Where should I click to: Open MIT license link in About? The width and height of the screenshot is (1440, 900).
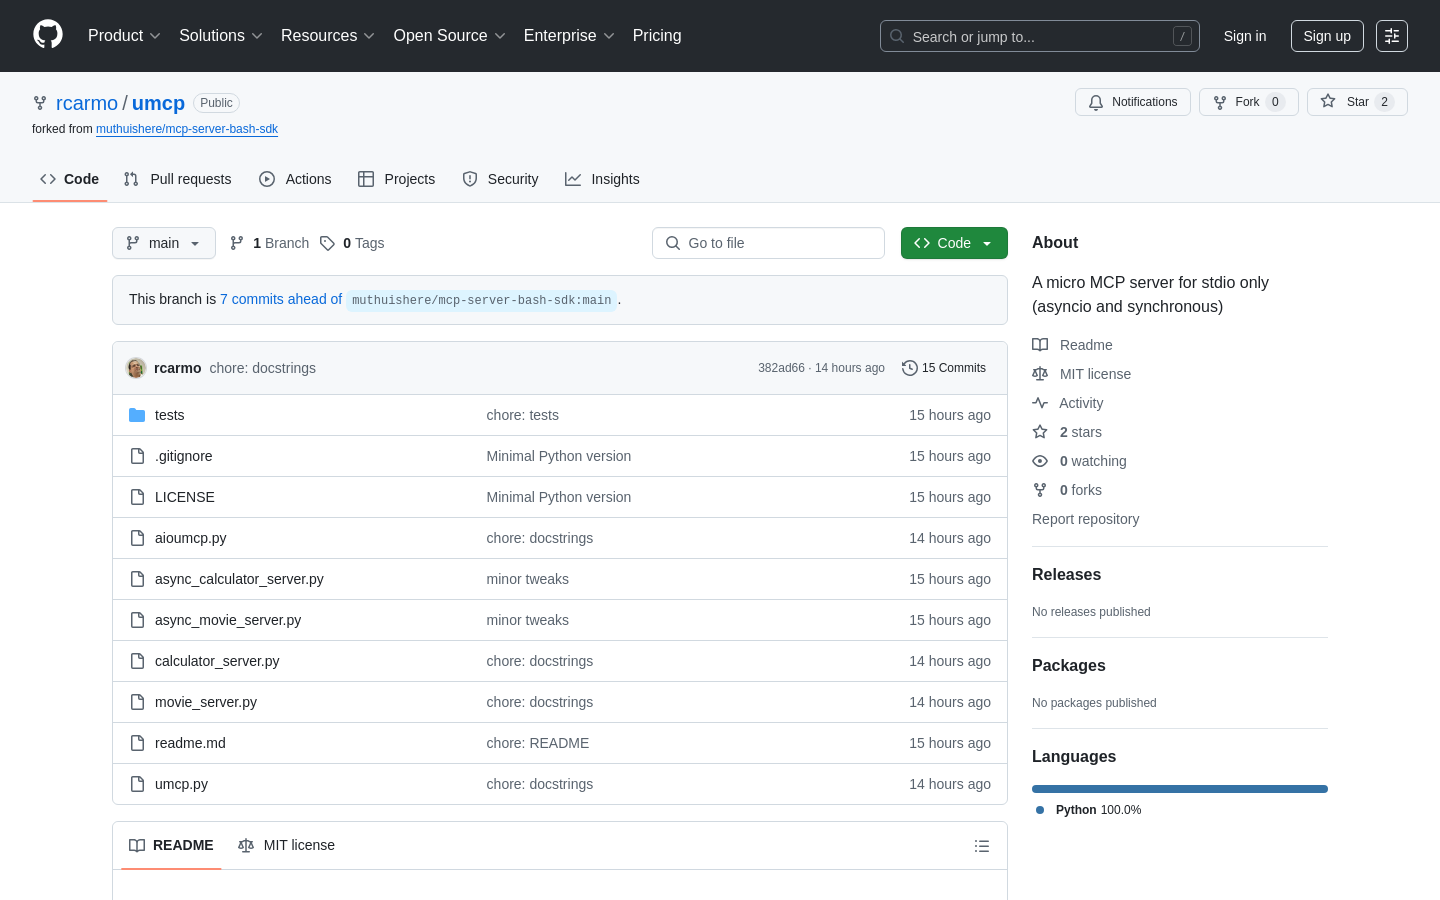(1082, 374)
